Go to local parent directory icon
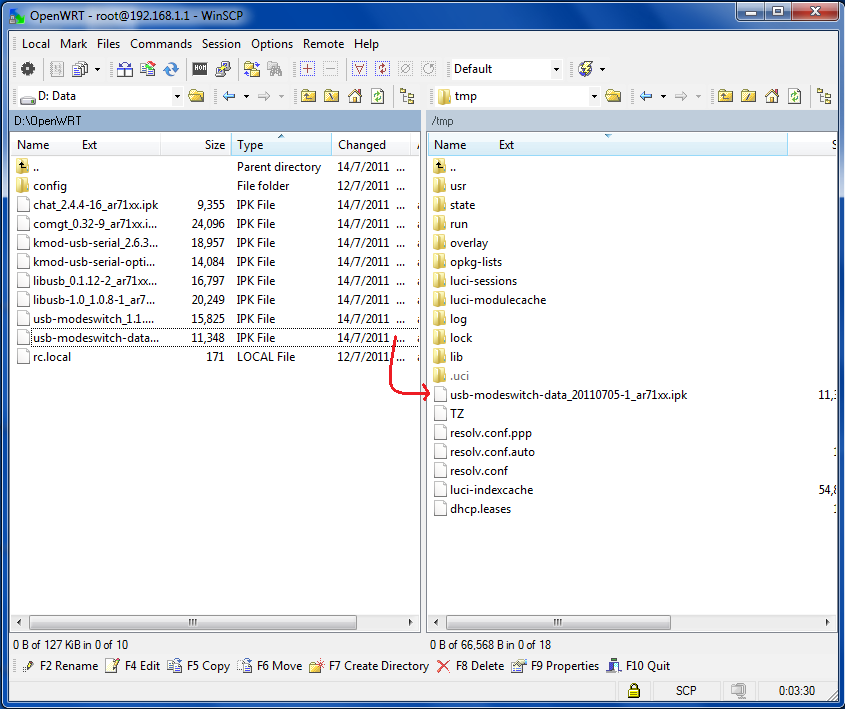Screen dimensions: 845x709 coord(308,96)
